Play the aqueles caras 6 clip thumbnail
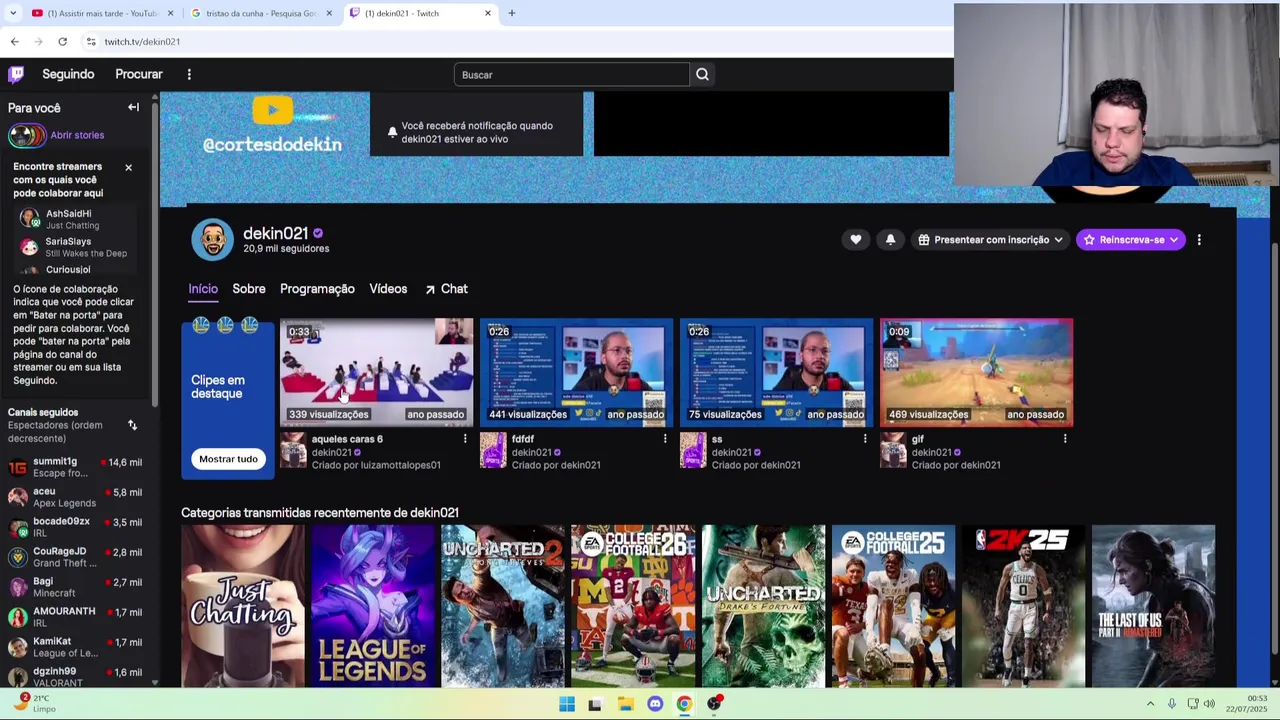1280x720 pixels. coord(376,372)
